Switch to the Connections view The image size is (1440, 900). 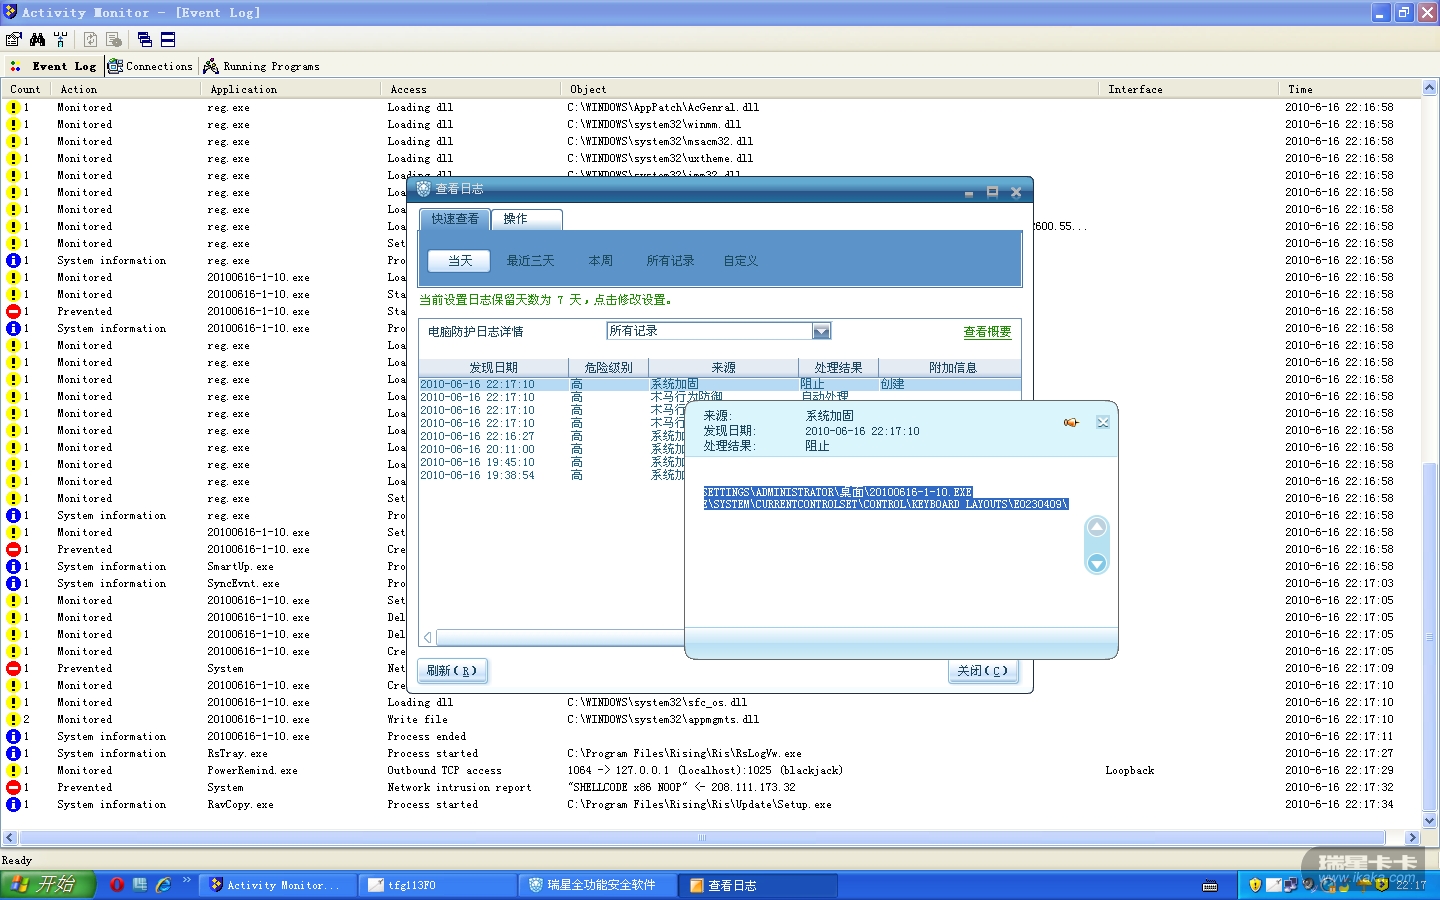(151, 66)
